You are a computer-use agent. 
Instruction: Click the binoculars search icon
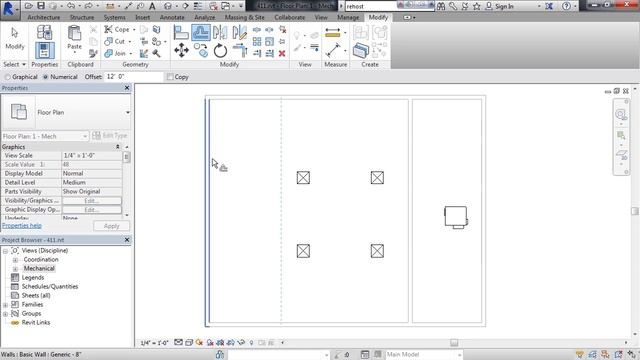[x=441, y=6]
